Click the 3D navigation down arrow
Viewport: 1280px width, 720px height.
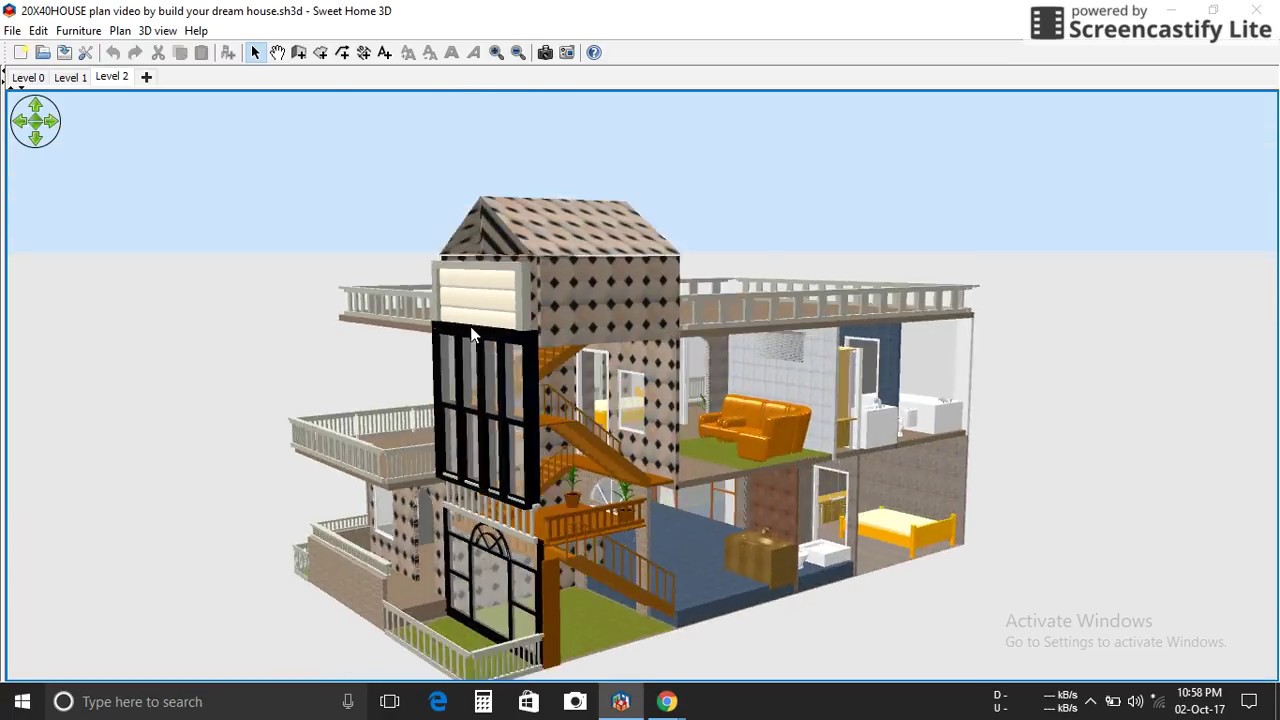36,138
